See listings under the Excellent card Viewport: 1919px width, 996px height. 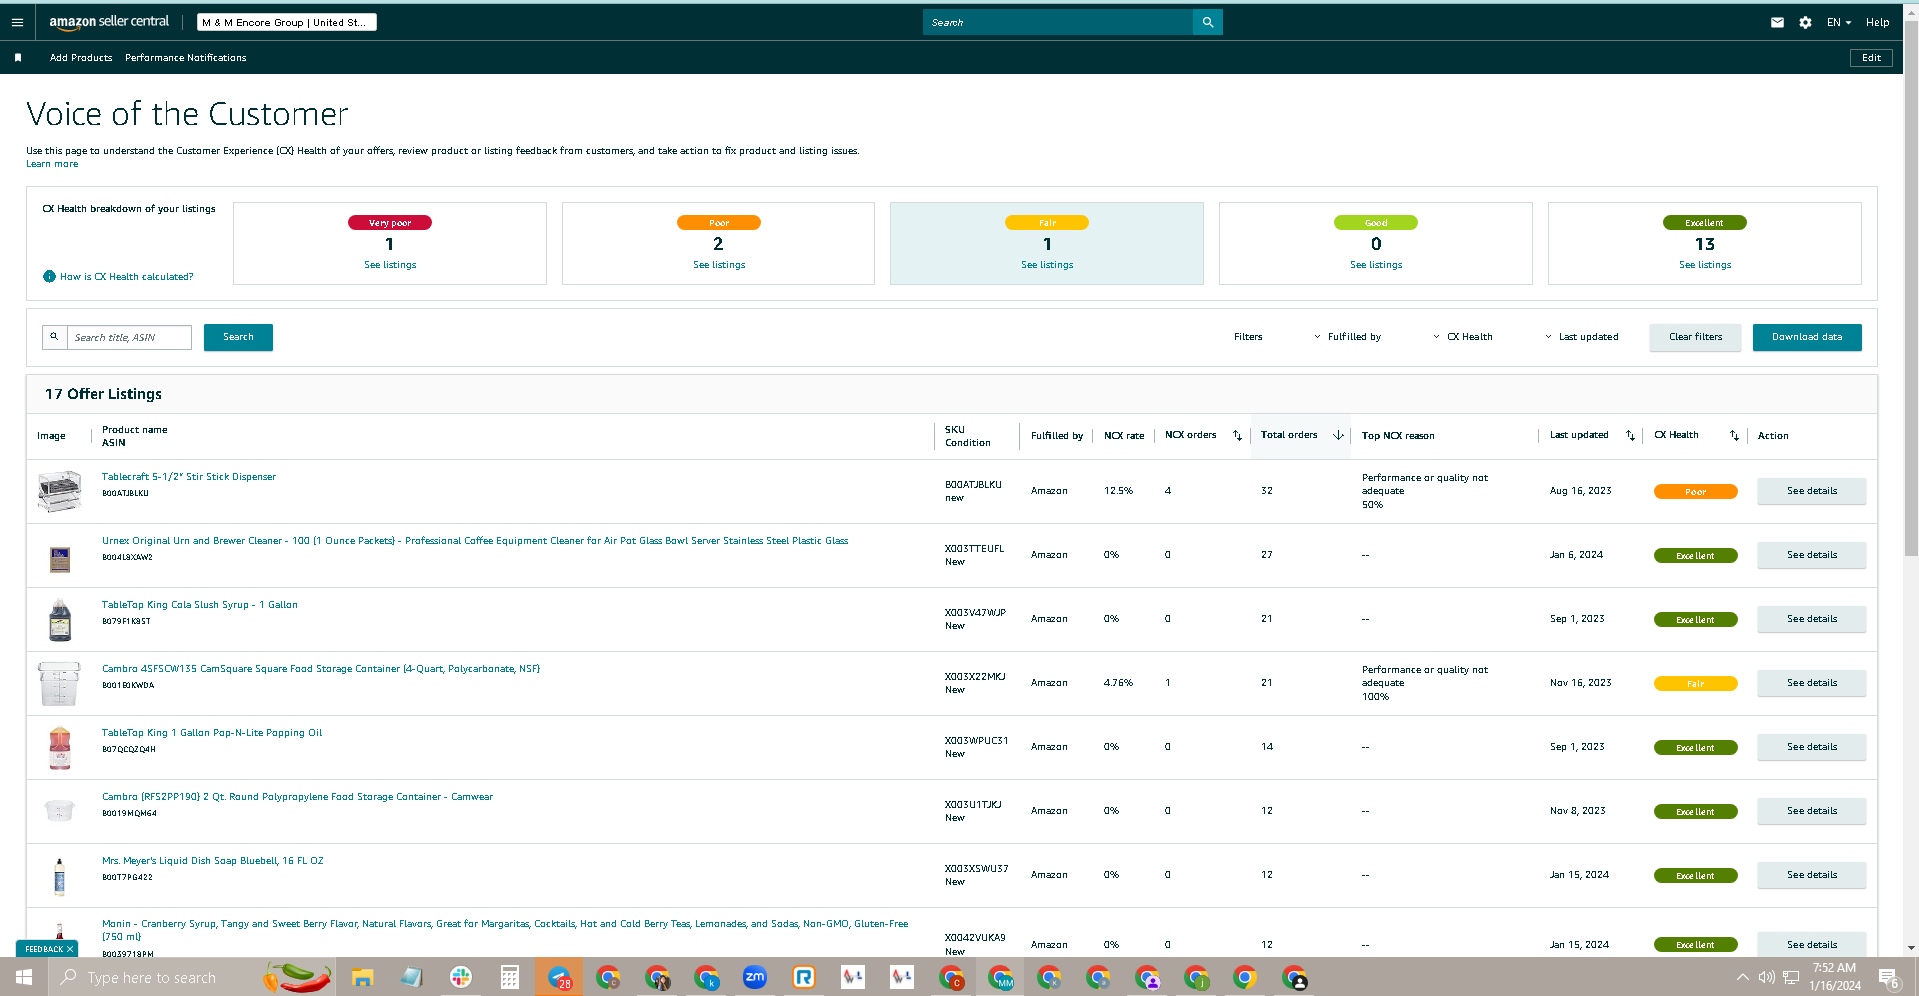1705,265
